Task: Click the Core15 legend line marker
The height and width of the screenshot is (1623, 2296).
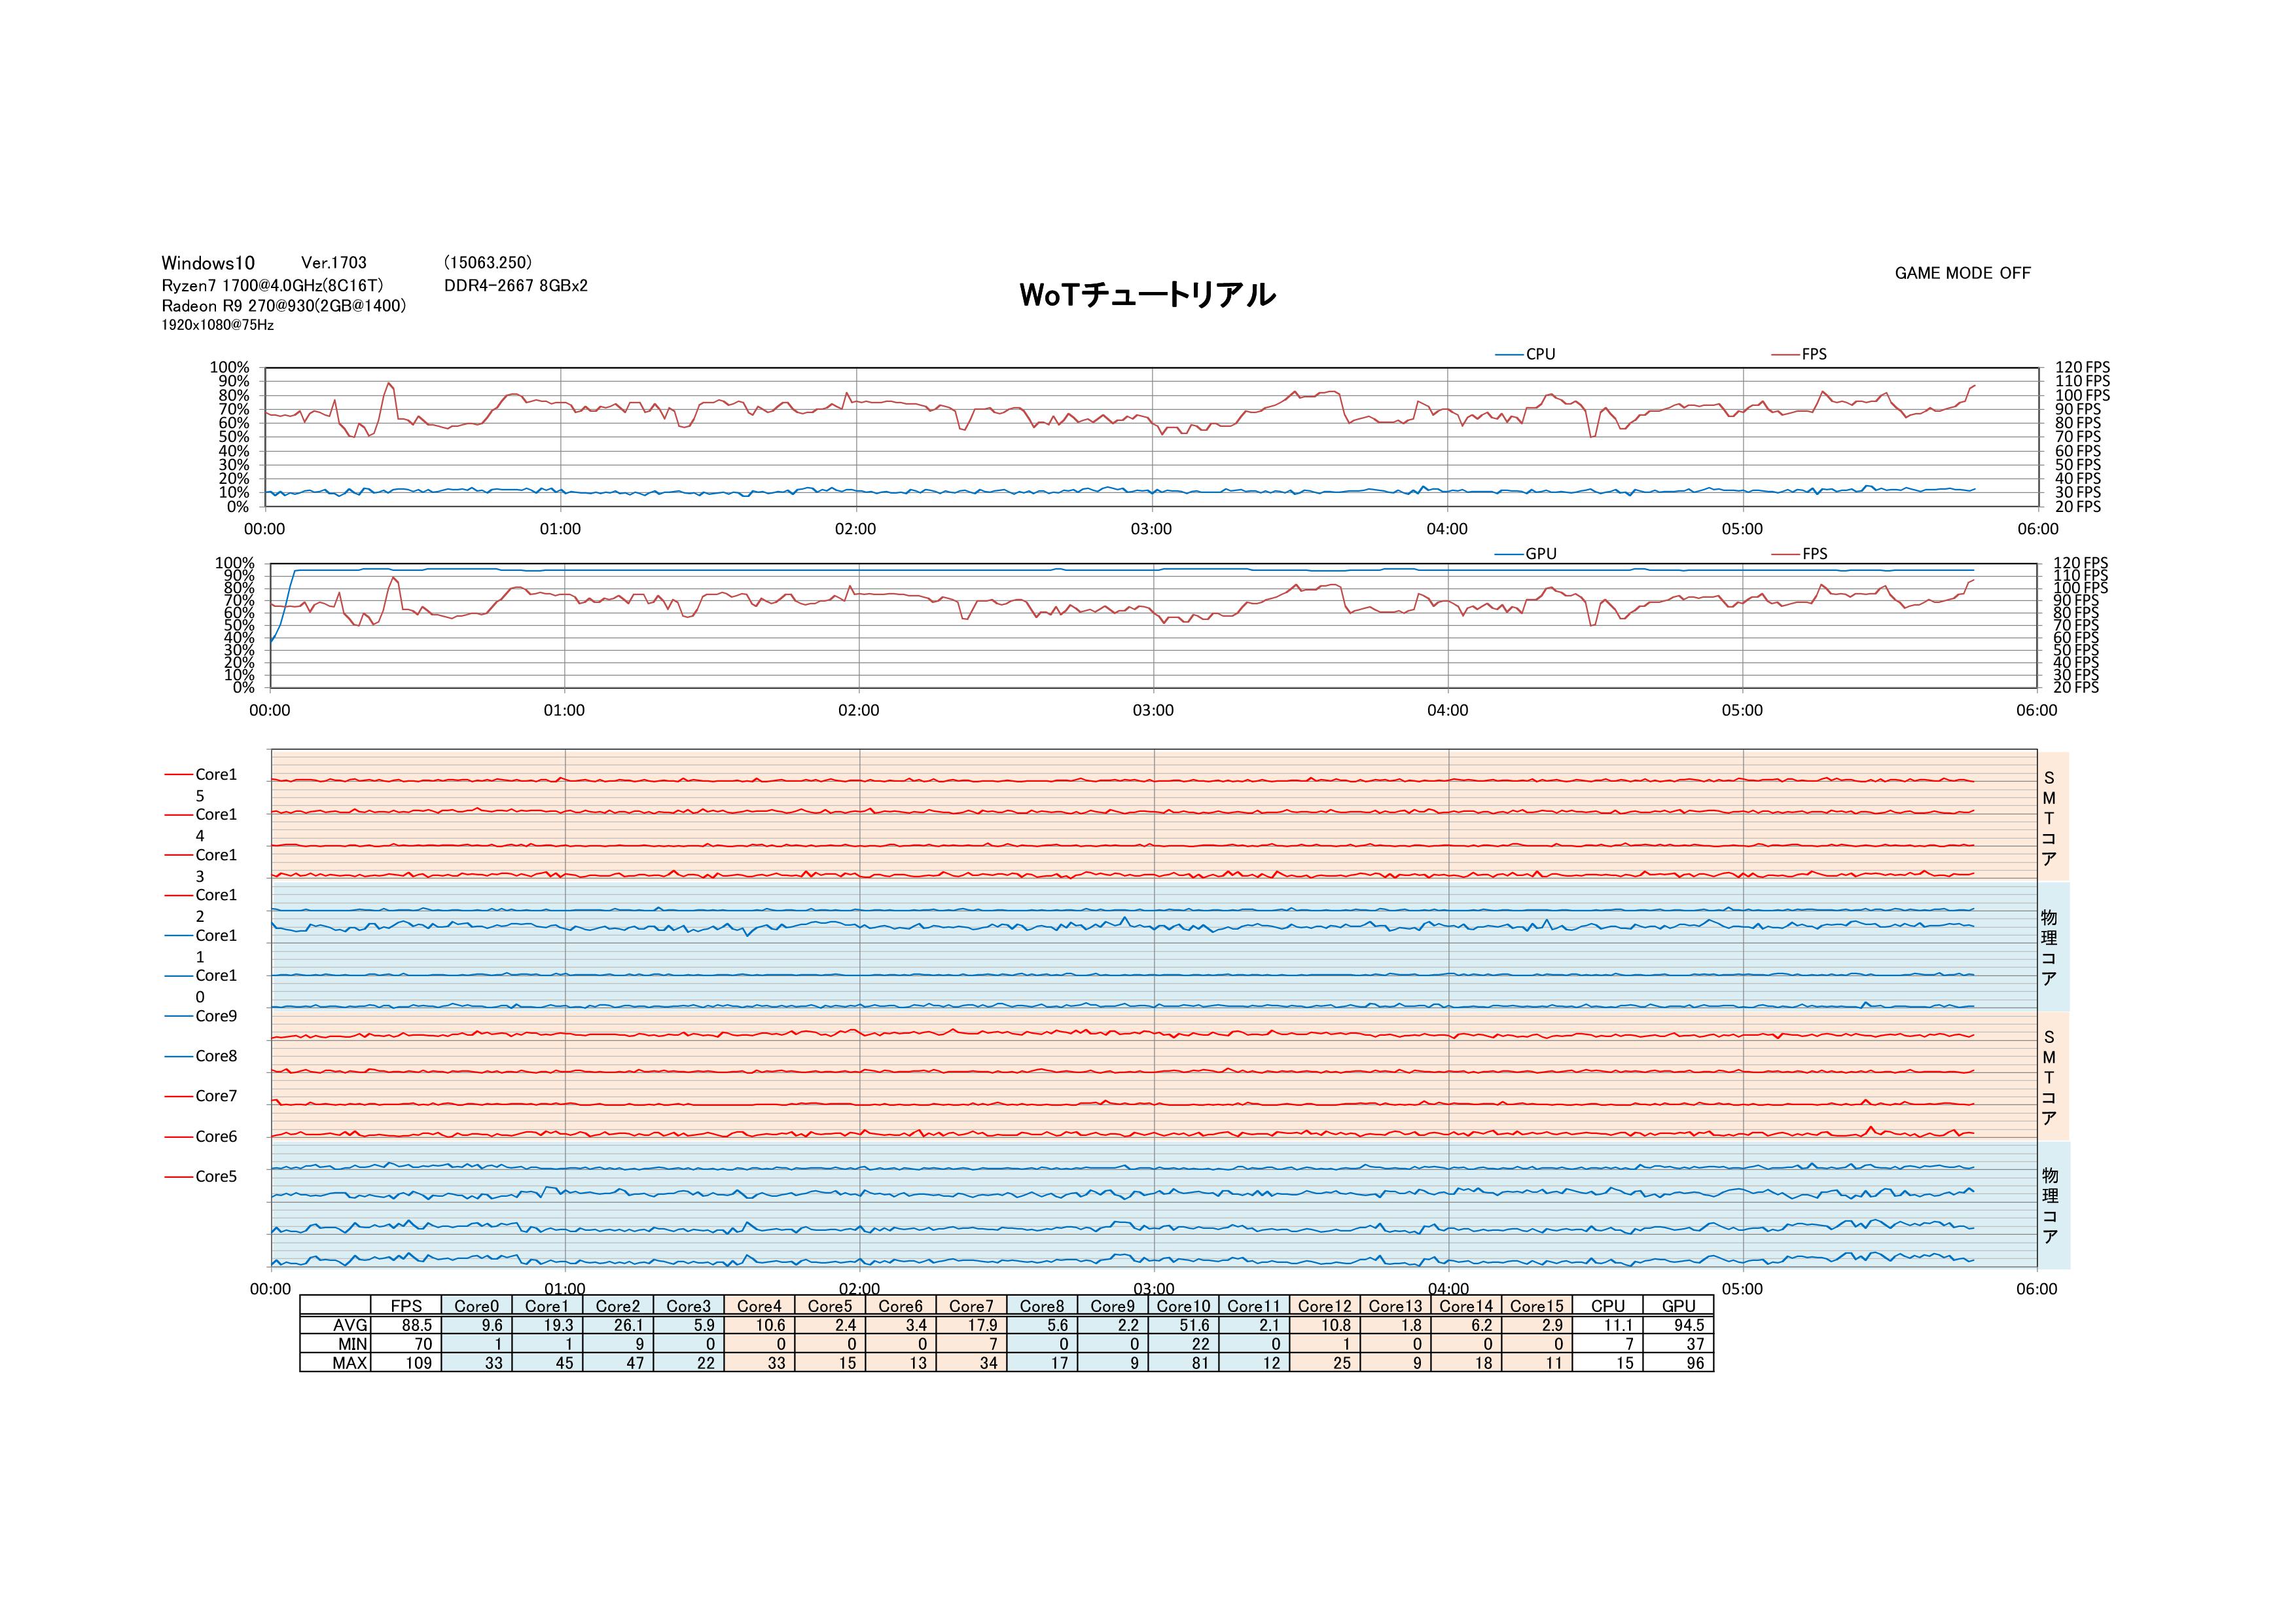Action: 179,774
